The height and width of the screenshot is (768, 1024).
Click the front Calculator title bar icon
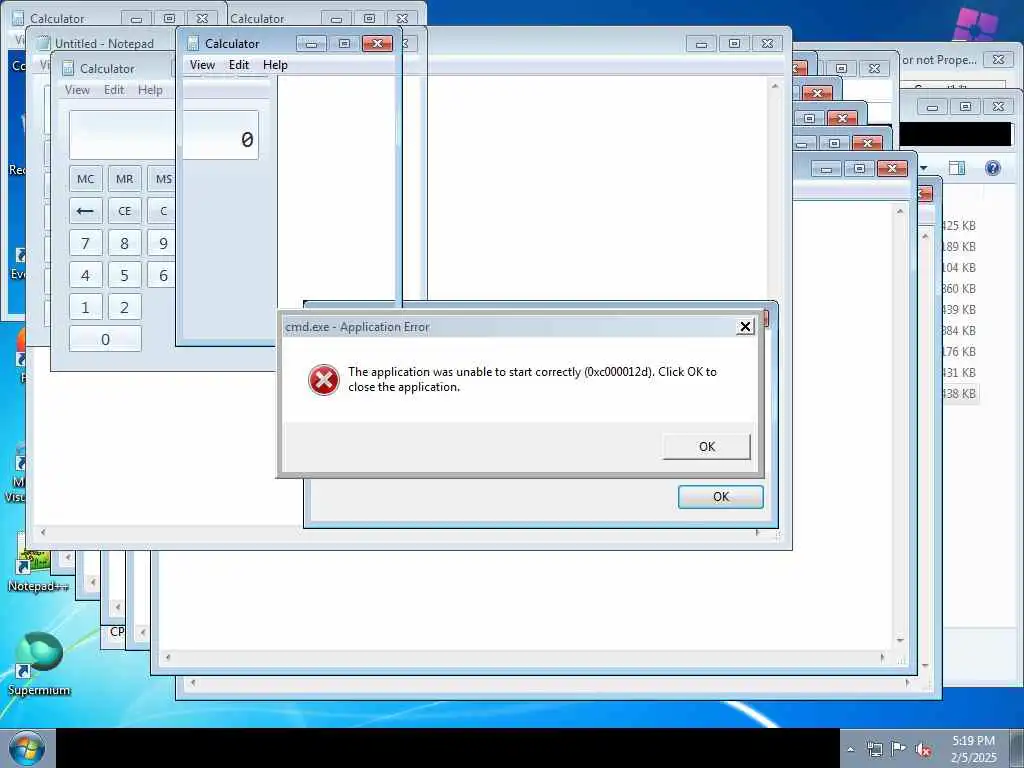point(193,44)
